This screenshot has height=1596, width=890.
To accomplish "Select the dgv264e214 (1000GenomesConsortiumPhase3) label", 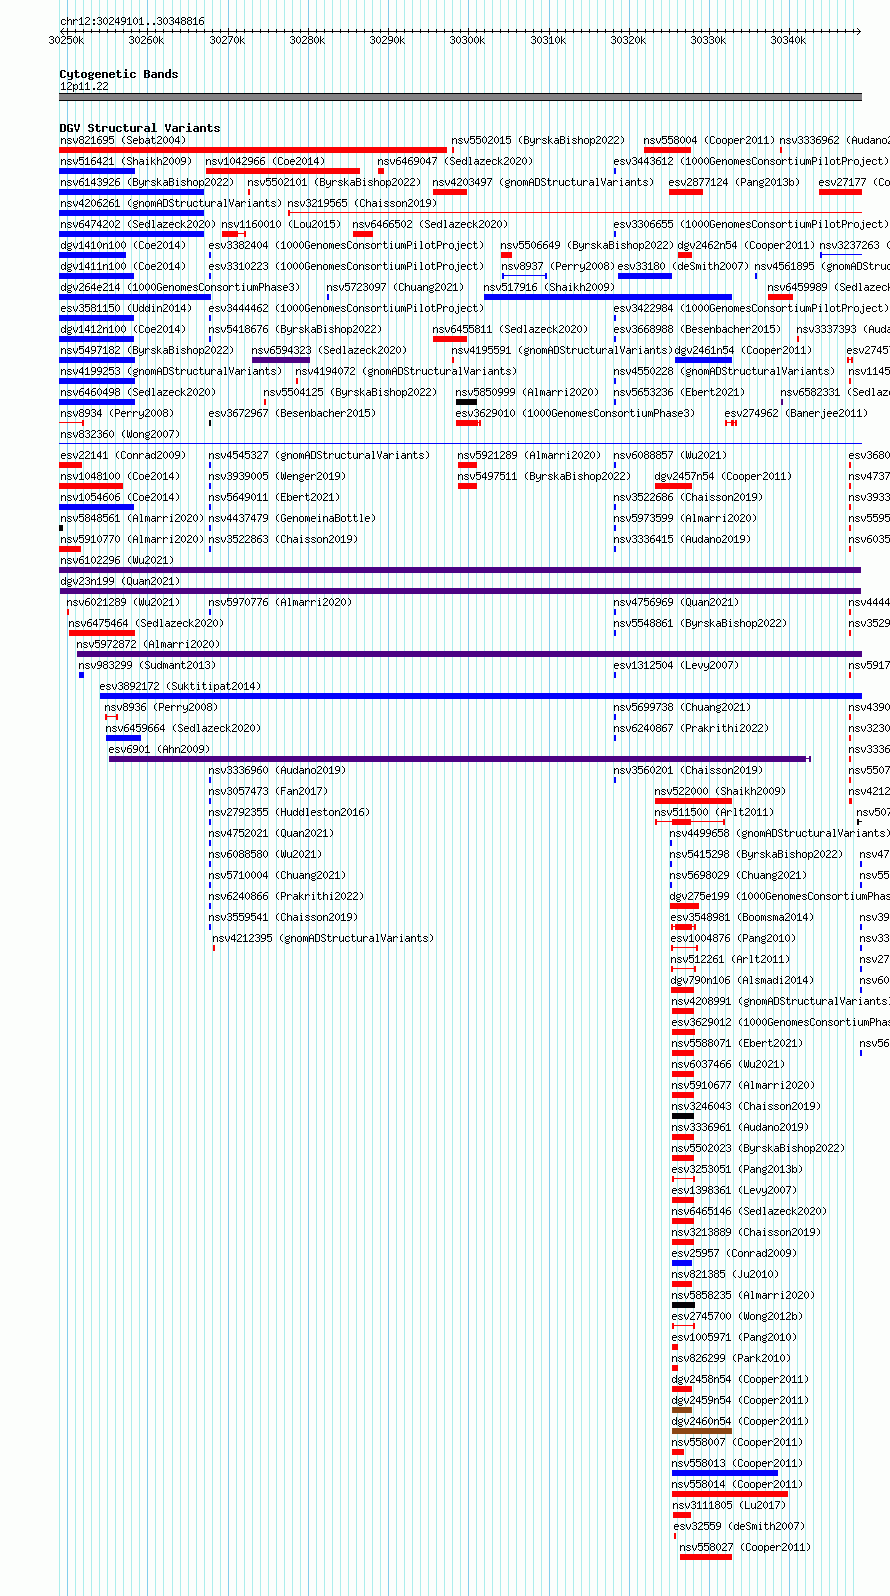I will click(x=180, y=287).
